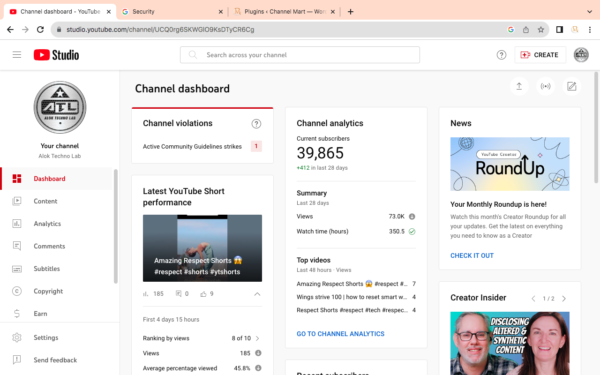Click the go live broadcast icon

tap(545, 86)
